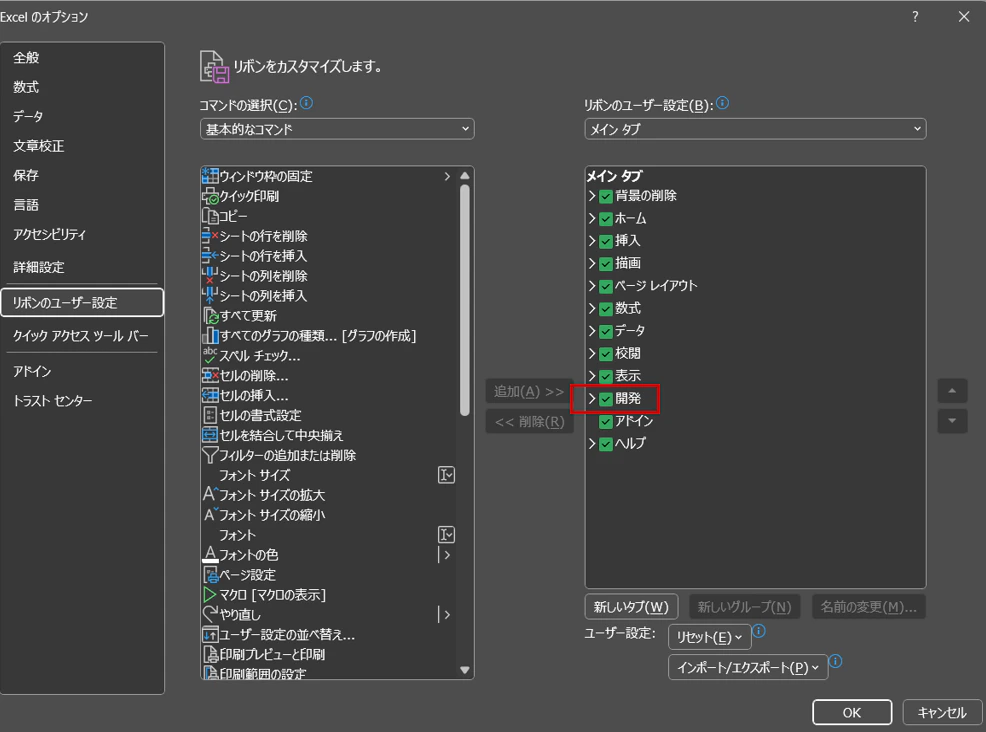Expand the 表示 tab tree node

(x=592, y=375)
